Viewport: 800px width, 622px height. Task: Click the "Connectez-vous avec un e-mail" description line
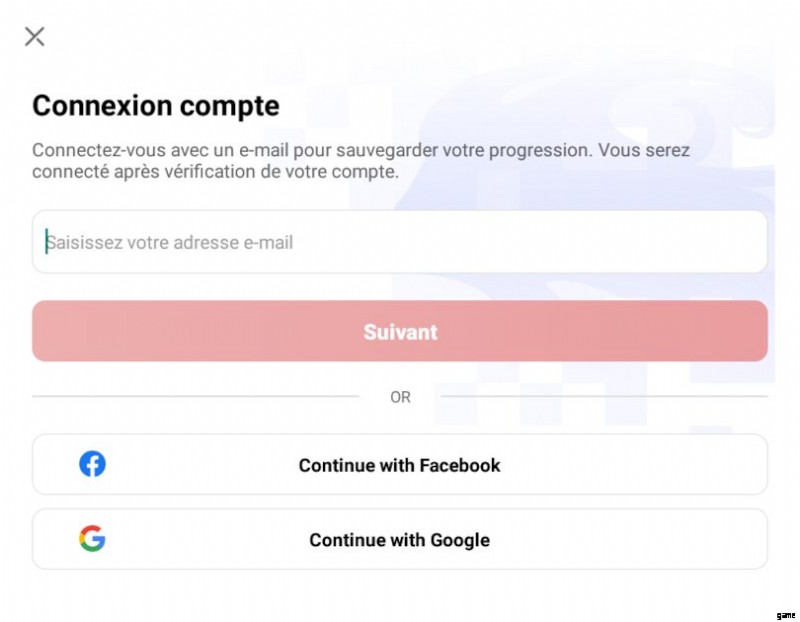tap(360, 151)
